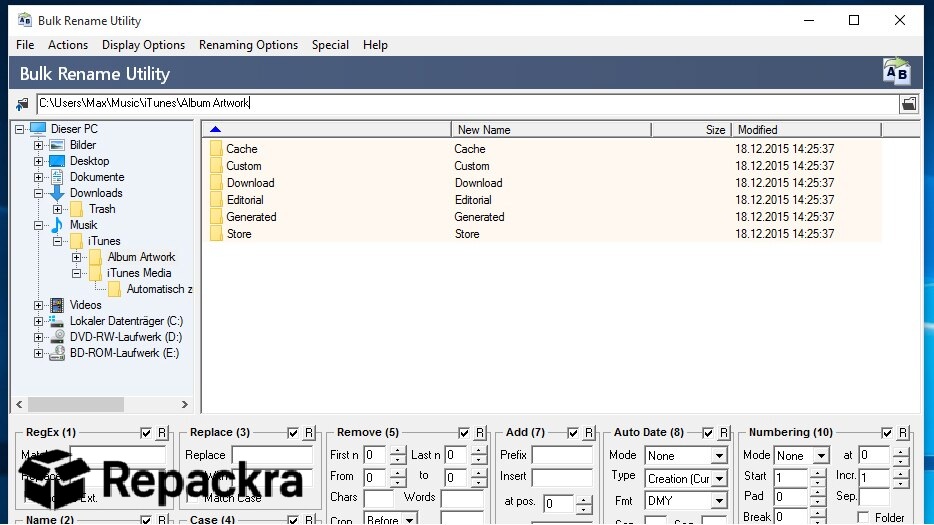This screenshot has width=934, height=525.
Task: Click the Musik note icon in tree
Action: 57,225
